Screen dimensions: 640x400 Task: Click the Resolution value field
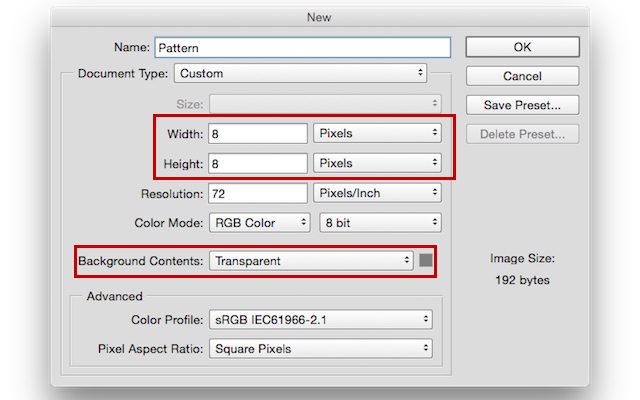coord(259,193)
